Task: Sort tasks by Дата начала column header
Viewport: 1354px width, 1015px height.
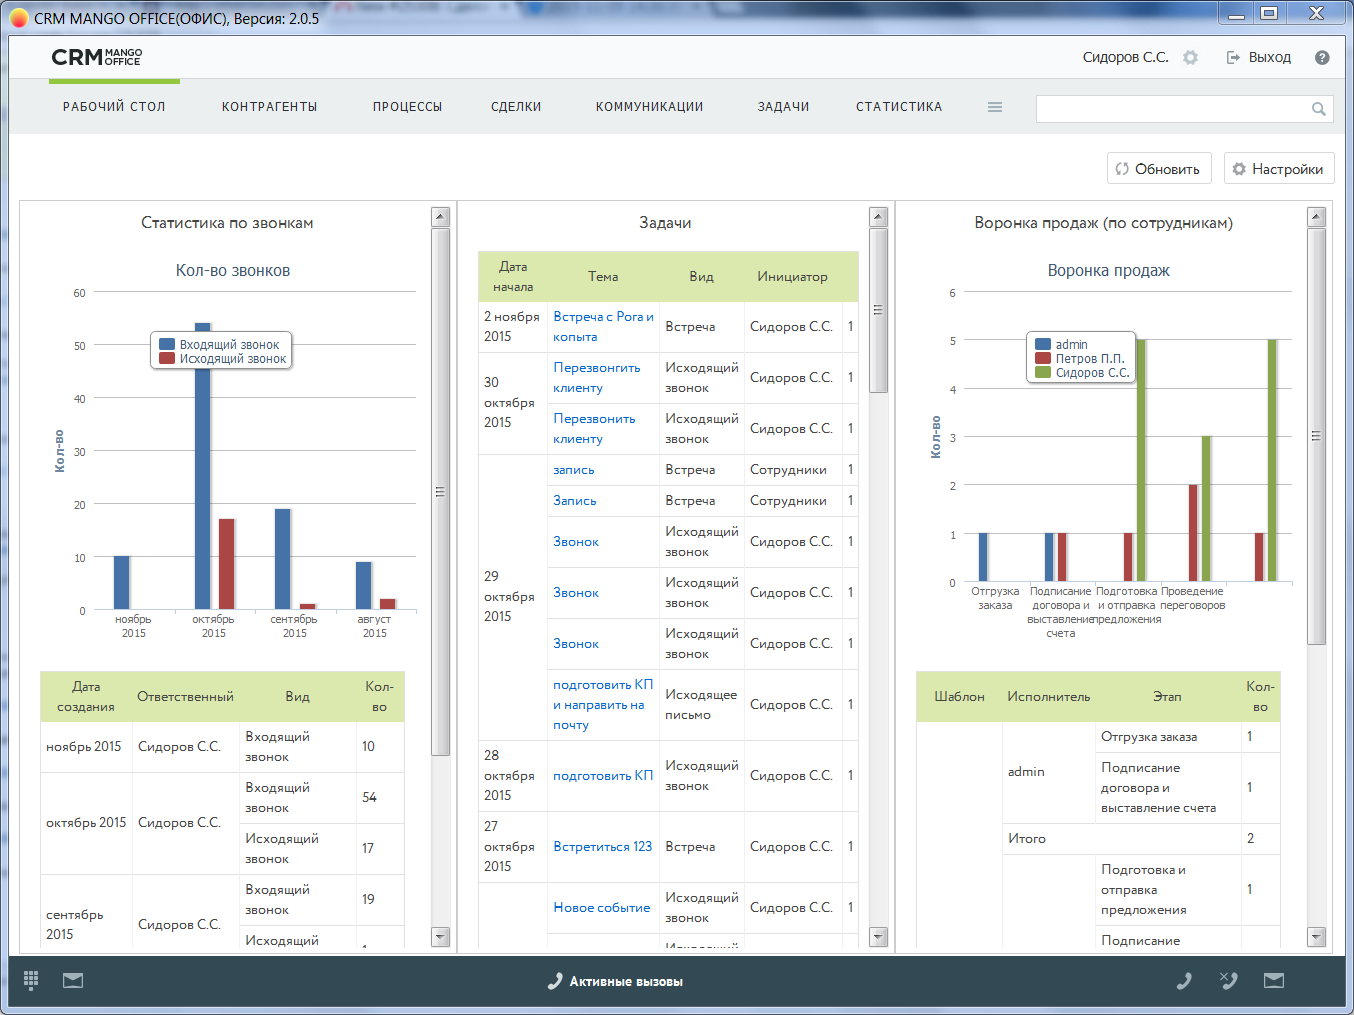Action: 513,277
